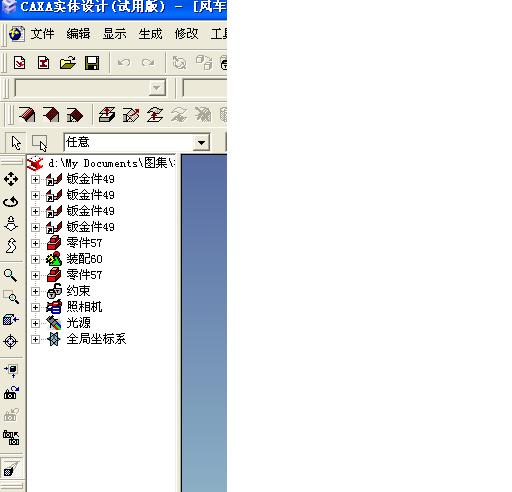Viewport: 512px width, 492px height.
Task: Open the 编辑 menu
Action: (x=78, y=34)
